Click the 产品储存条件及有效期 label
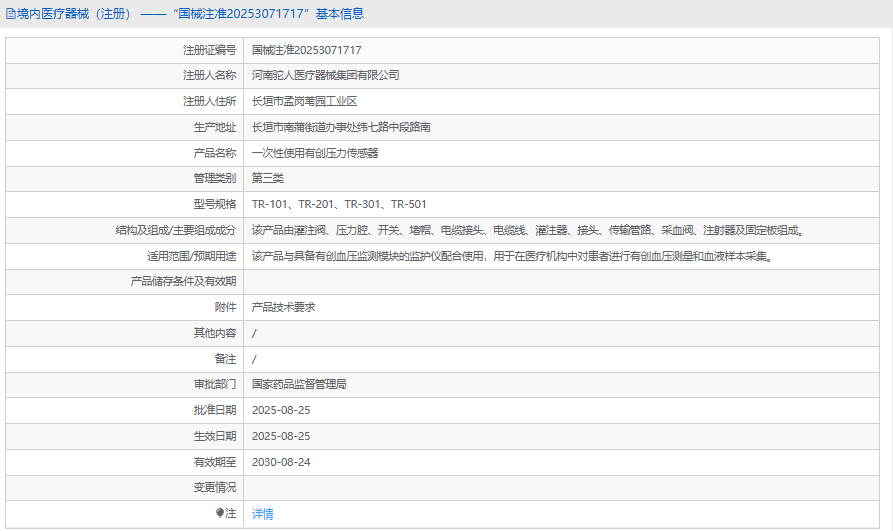The height and width of the screenshot is (531, 893). pos(183,281)
